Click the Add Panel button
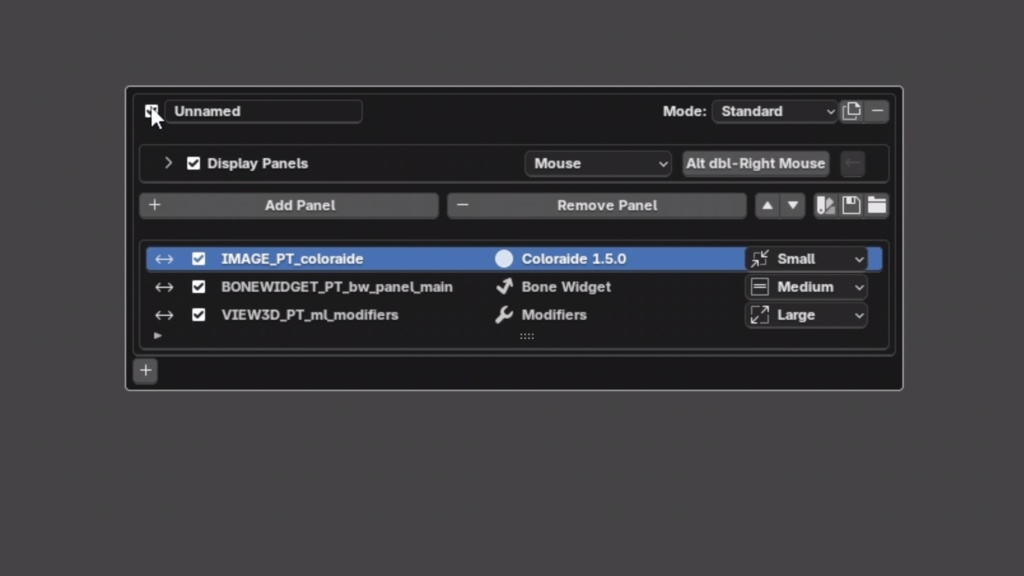Viewport: 1024px width, 576px height. [289, 205]
